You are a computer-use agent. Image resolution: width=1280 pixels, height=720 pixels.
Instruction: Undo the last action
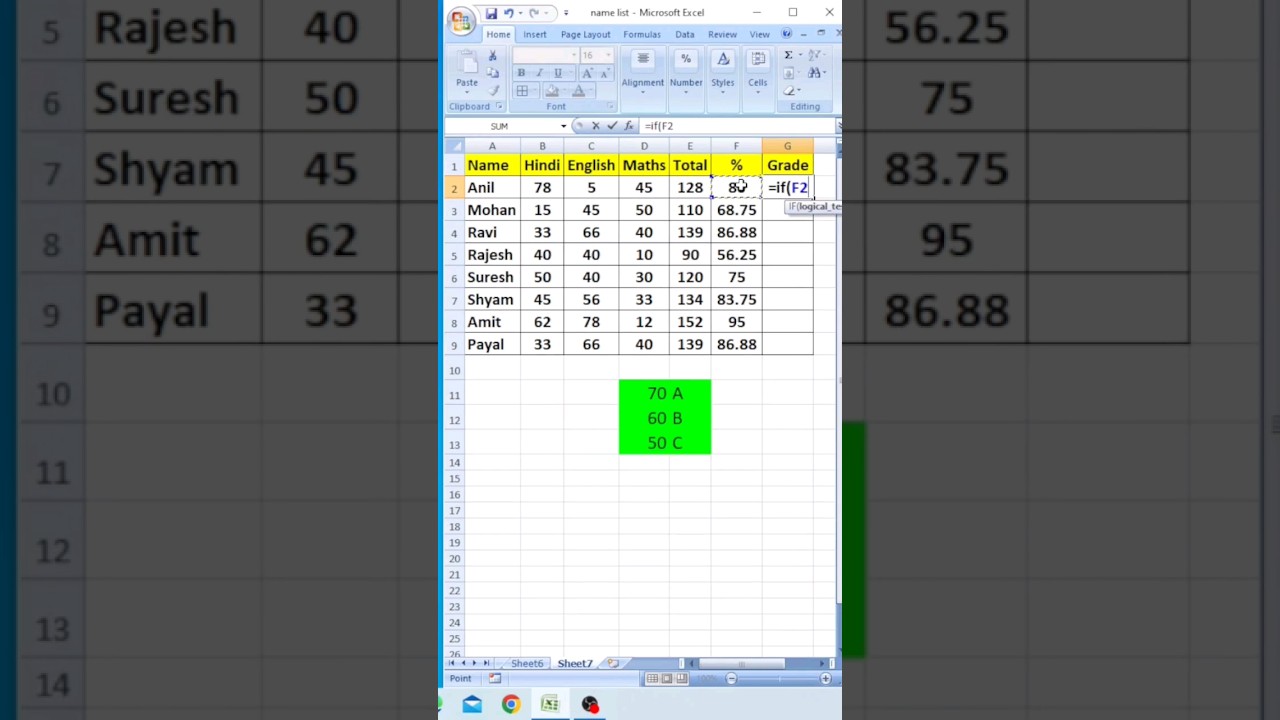click(x=509, y=13)
